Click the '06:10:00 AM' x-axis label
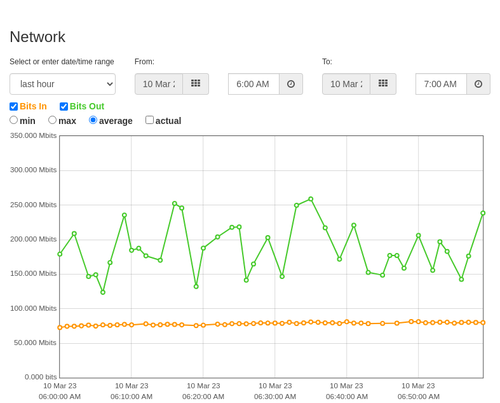The image size is (500, 403). coord(131,397)
